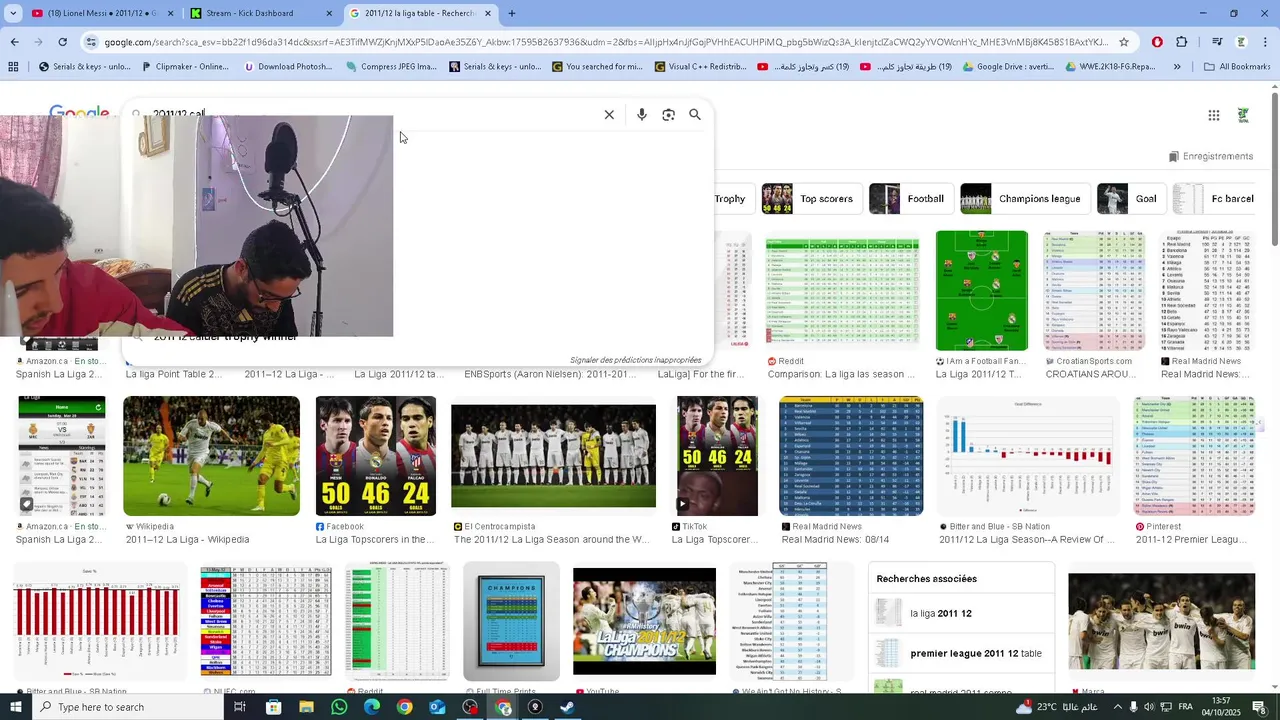The height and width of the screenshot is (720, 1280).
Task: Open the Windows Start menu
Action: (18, 707)
